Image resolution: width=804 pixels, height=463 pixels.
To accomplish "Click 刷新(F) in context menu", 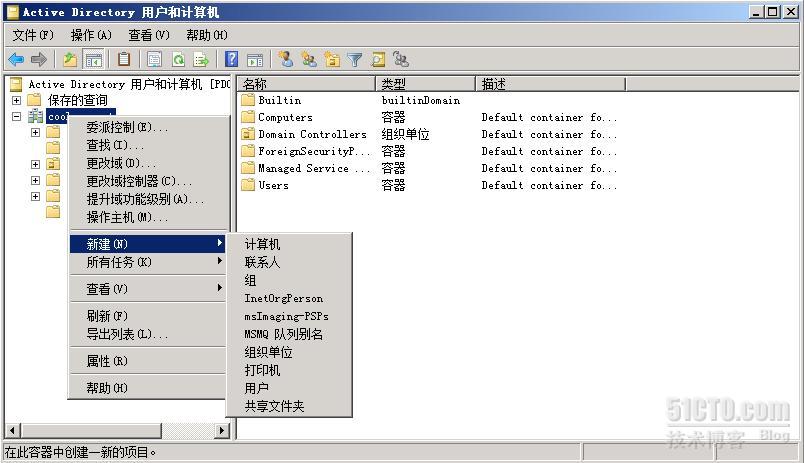I will (148, 316).
